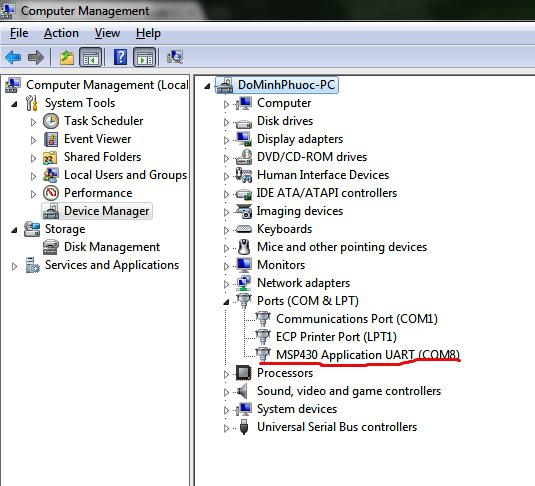Image resolution: width=535 pixels, height=486 pixels.
Task: Click the Back arrow toolbar button
Action: (x=13, y=57)
